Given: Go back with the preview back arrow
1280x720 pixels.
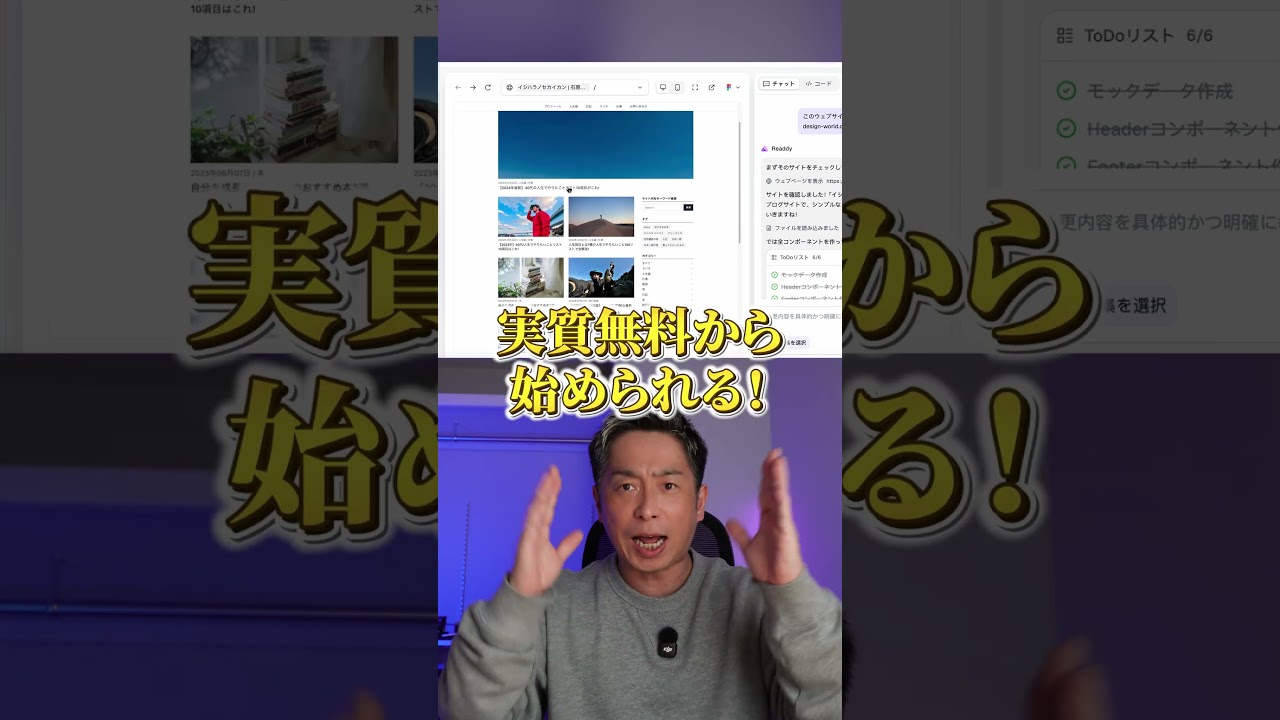Looking at the screenshot, I should (x=458, y=87).
